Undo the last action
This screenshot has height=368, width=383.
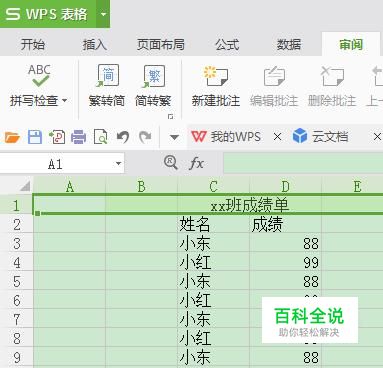point(123,137)
